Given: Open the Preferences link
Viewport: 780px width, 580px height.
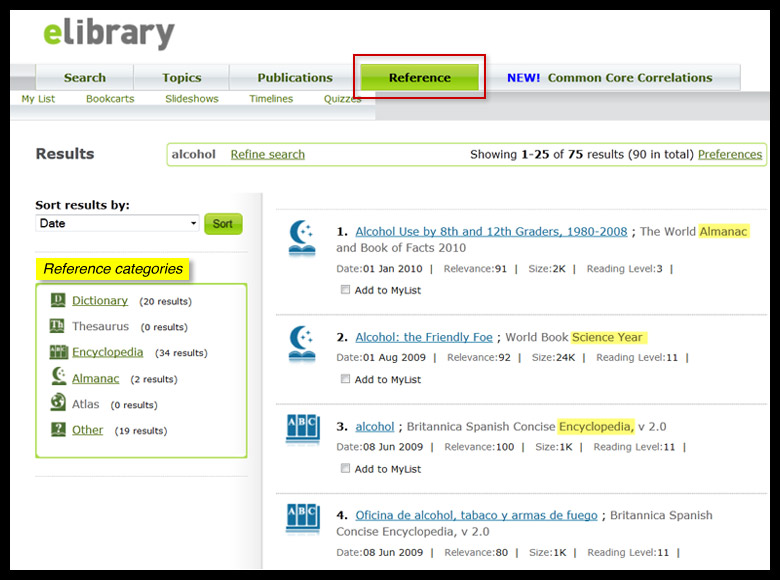Looking at the screenshot, I should click(729, 154).
